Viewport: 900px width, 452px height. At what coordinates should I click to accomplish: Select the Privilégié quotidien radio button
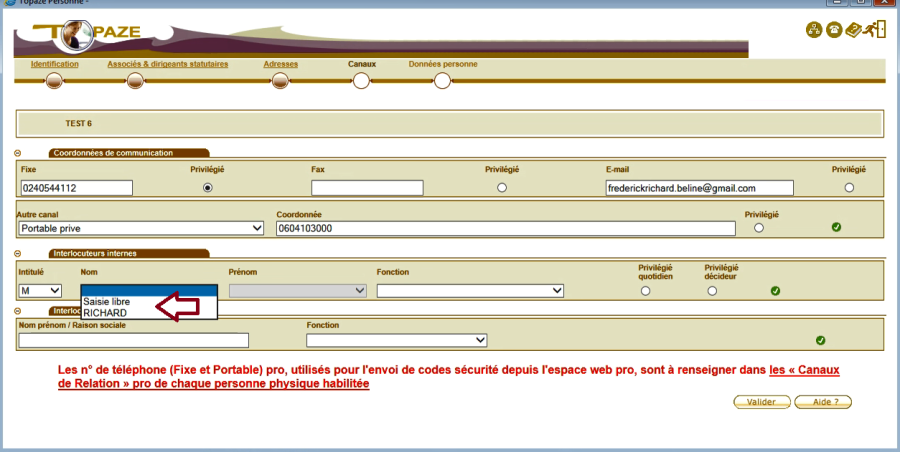[x=645, y=291]
